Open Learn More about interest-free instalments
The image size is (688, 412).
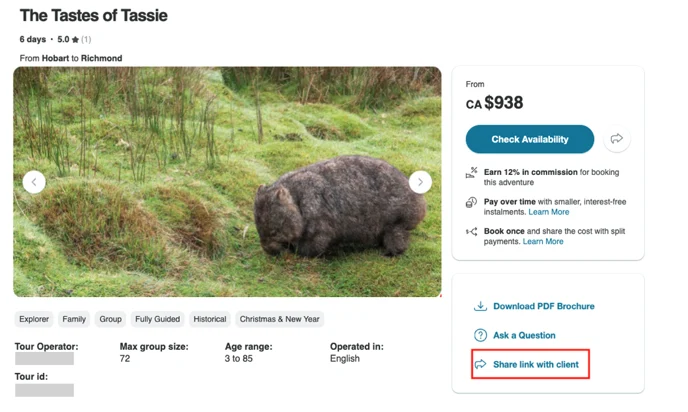click(548, 212)
